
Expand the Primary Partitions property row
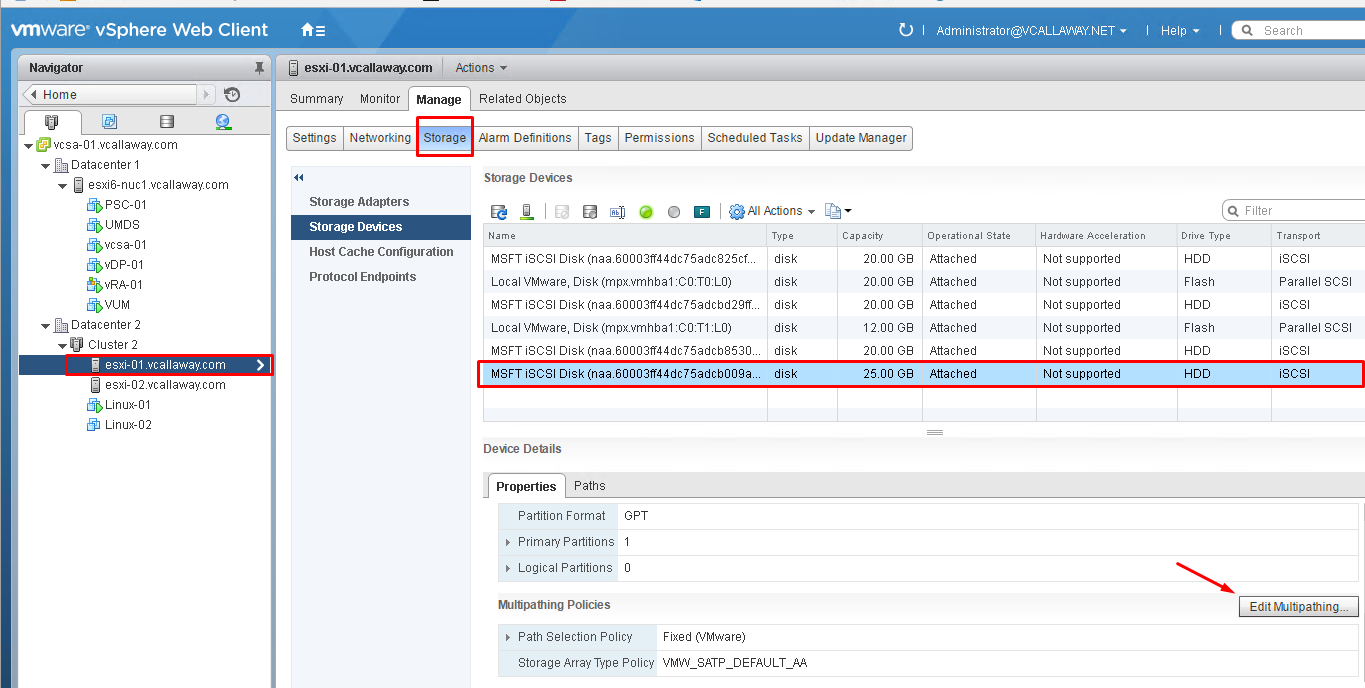[508, 542]
